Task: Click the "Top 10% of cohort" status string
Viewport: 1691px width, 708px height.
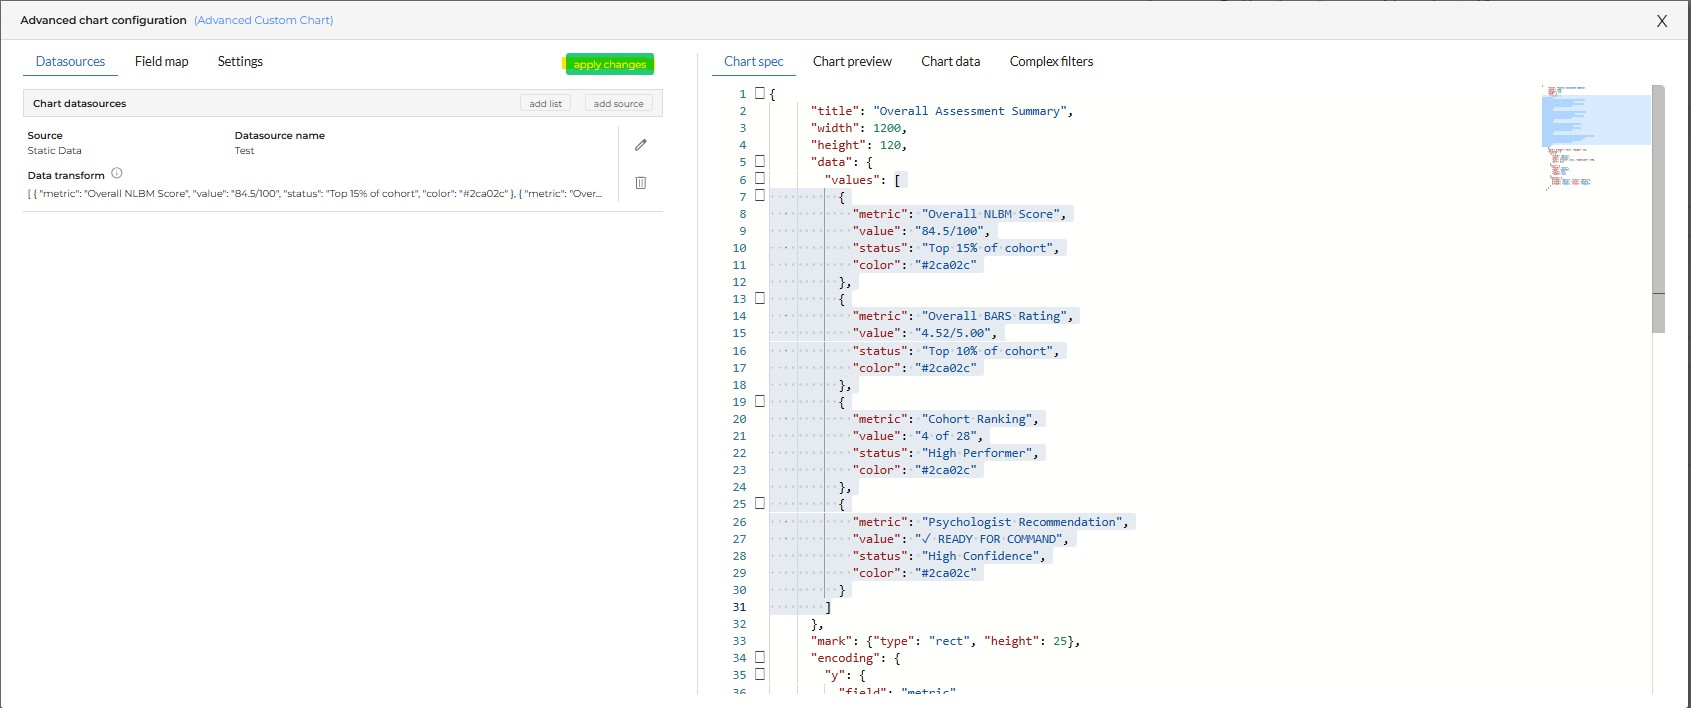Action: pos(987,351)
